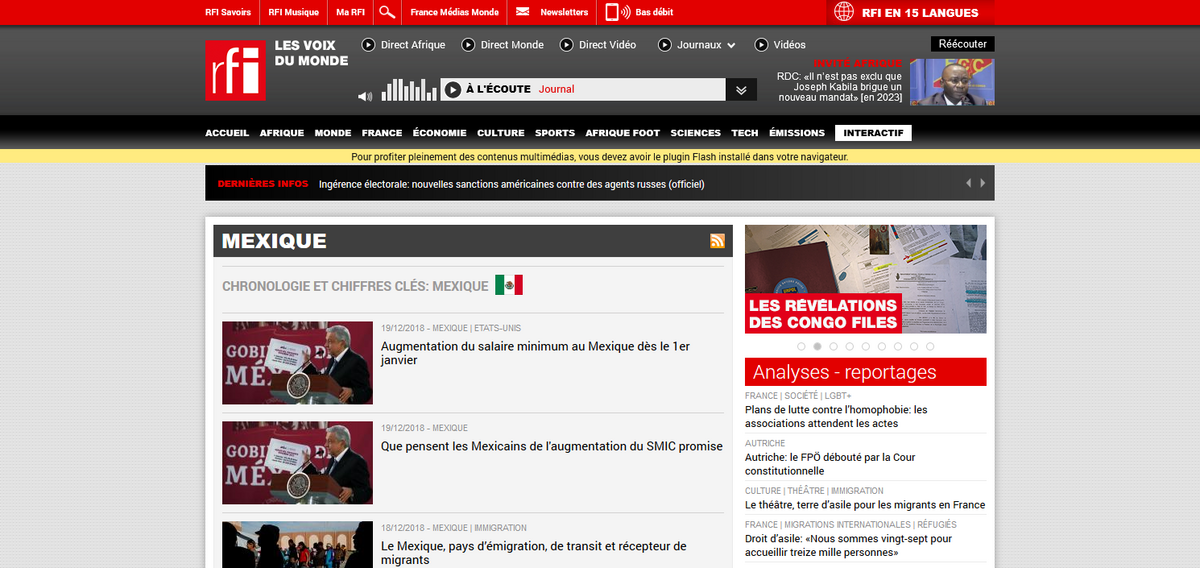Open the Économie section
Screen dimensions: 1200x568
(439, 133)
